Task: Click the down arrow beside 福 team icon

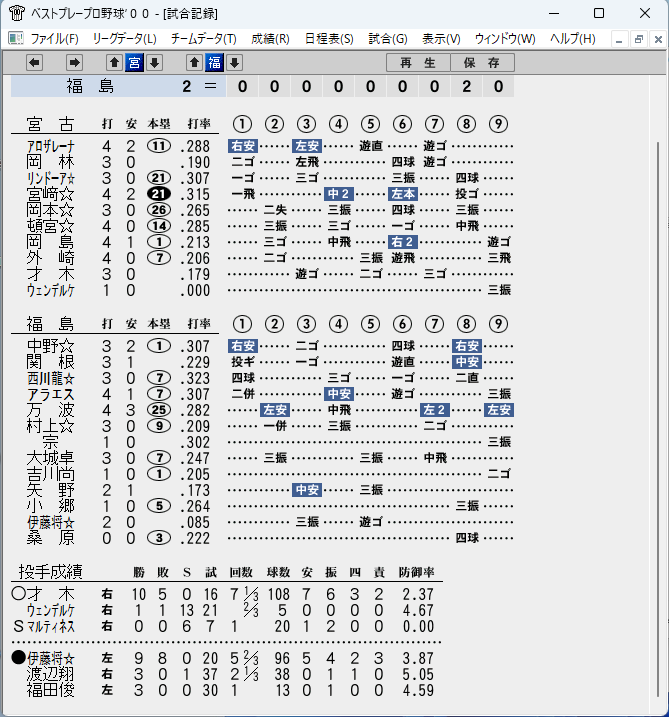Action: pos(234,63)
